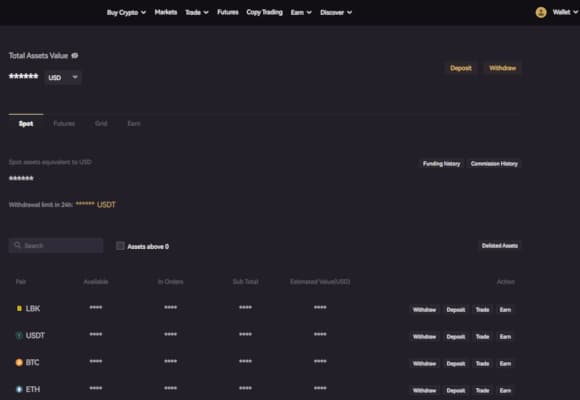Click Trade in the BTC row

(482, 364)
